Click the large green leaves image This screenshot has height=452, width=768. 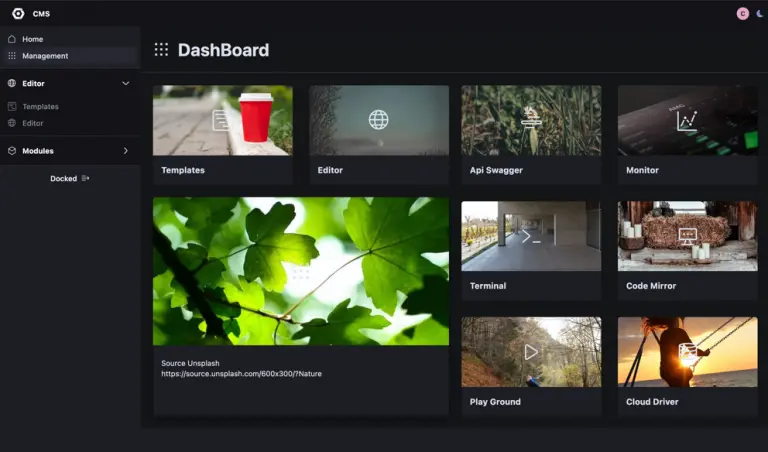pos(300,270)
